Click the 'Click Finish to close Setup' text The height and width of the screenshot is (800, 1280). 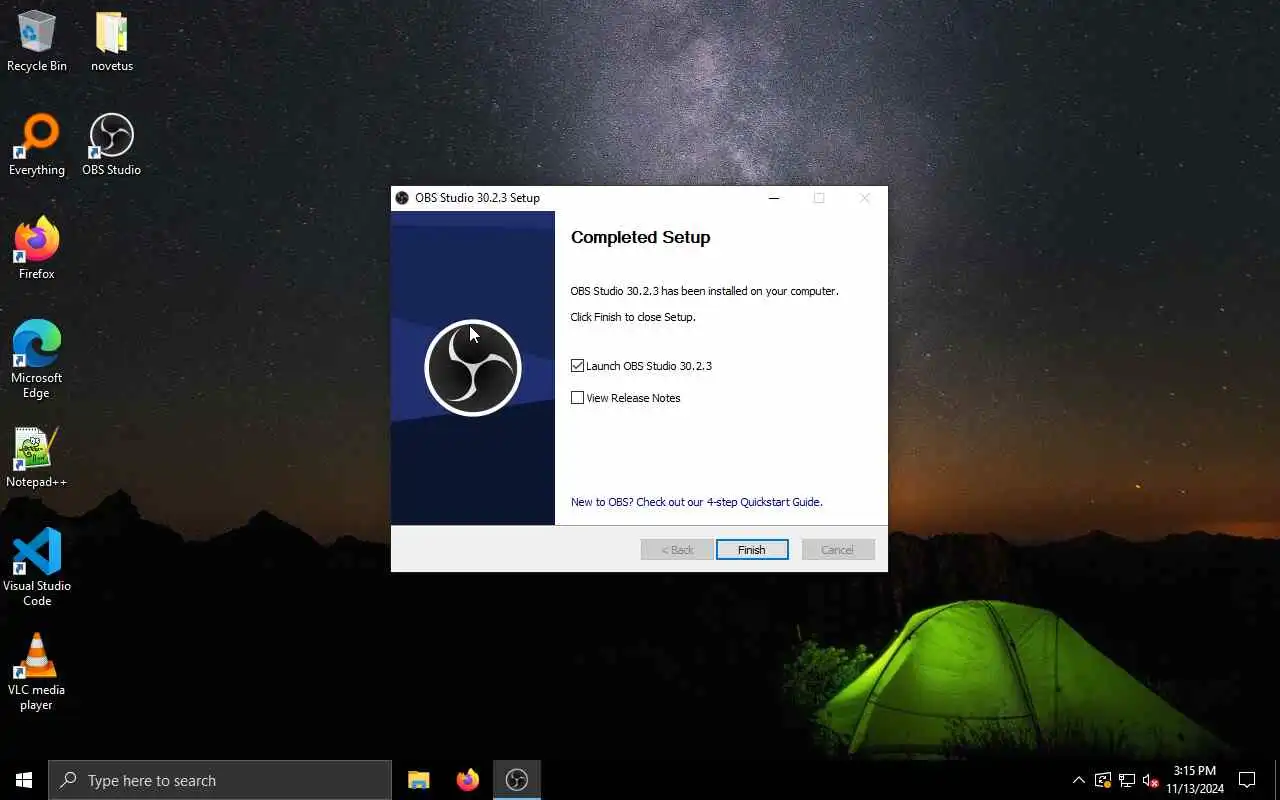(633, 317)
